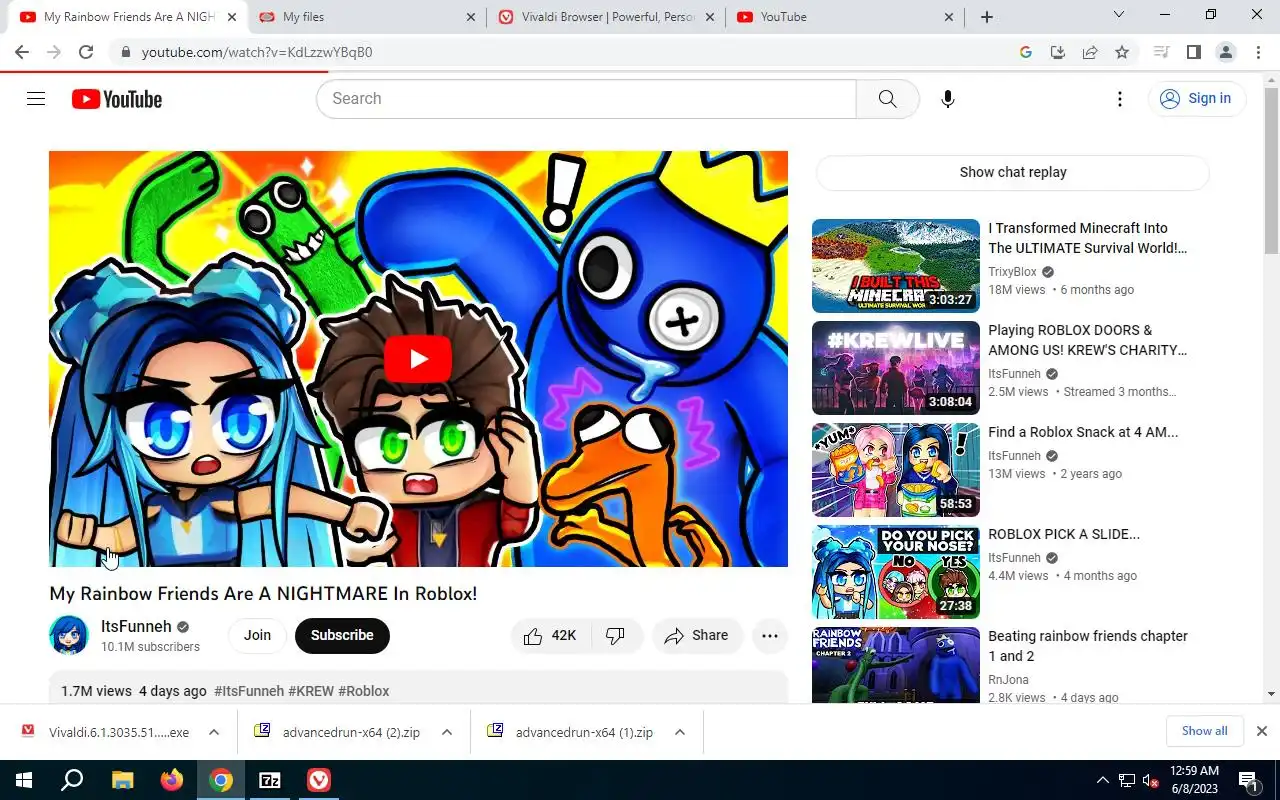This screenshot has height=800, width=1280.
Task: Switch to Vivaldi Browser tab
Action: click(x=608, y=17)
